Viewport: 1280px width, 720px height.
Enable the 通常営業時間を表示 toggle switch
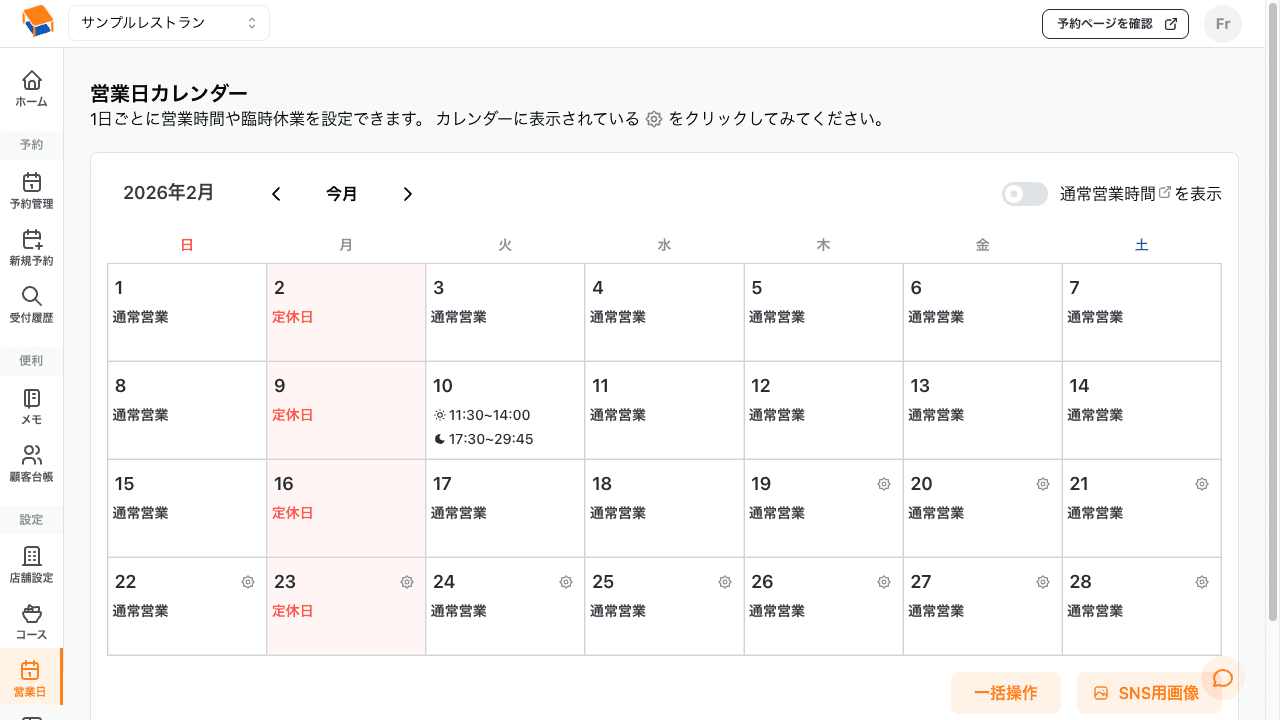tap(1024, 194)
